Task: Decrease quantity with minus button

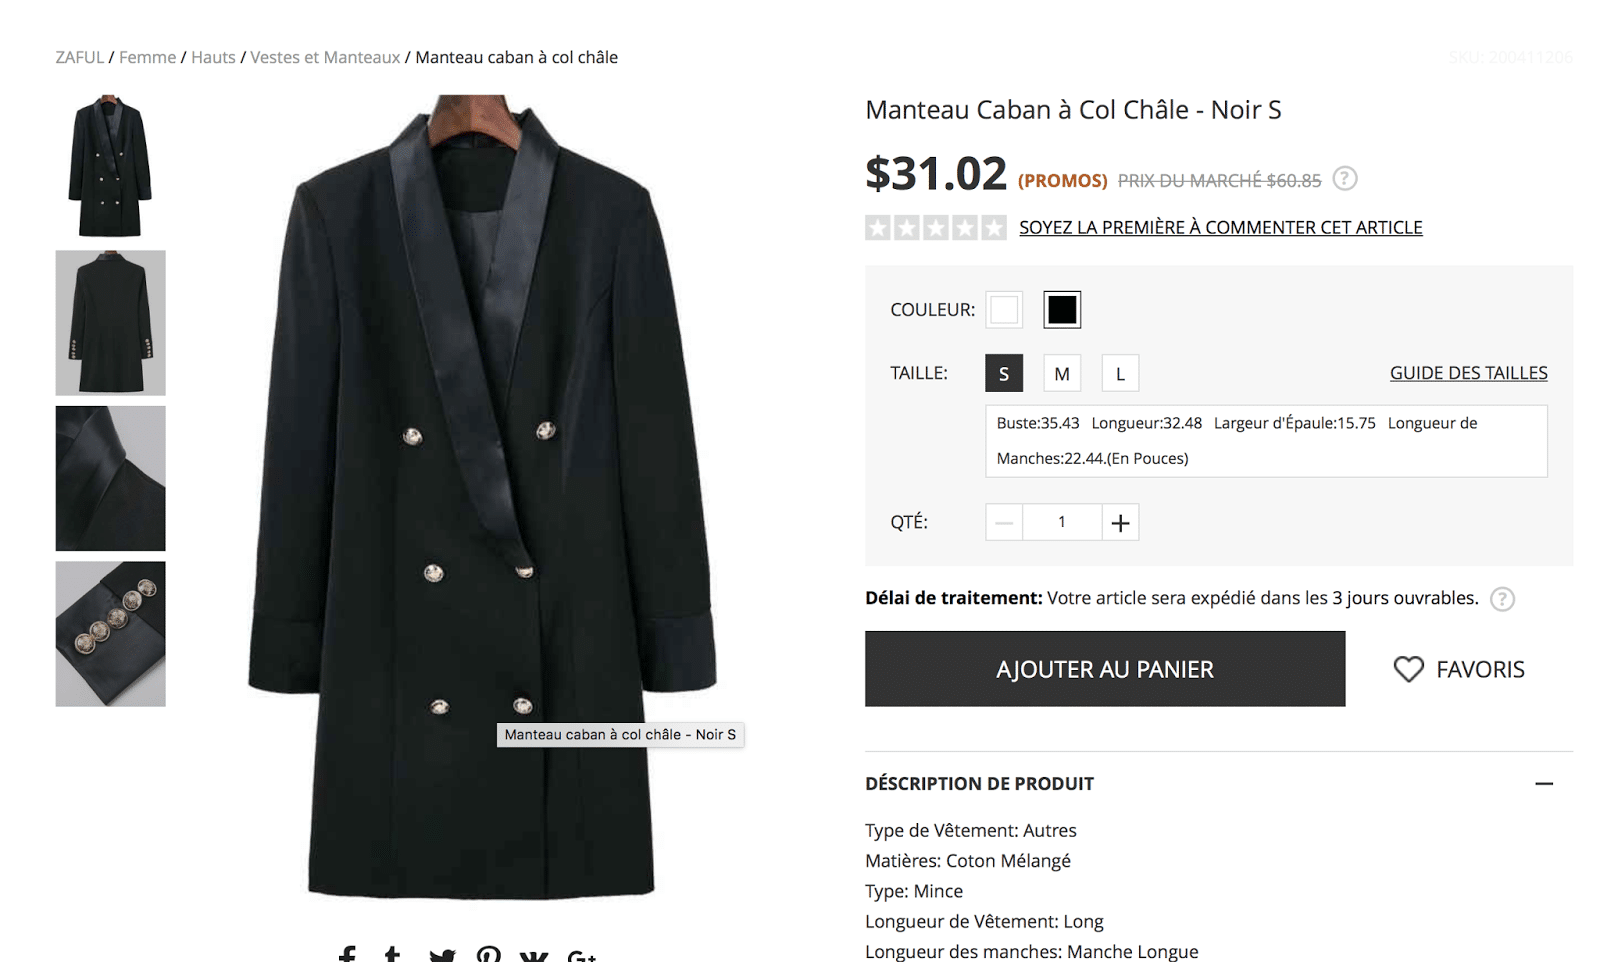Action: (1004, 522)
